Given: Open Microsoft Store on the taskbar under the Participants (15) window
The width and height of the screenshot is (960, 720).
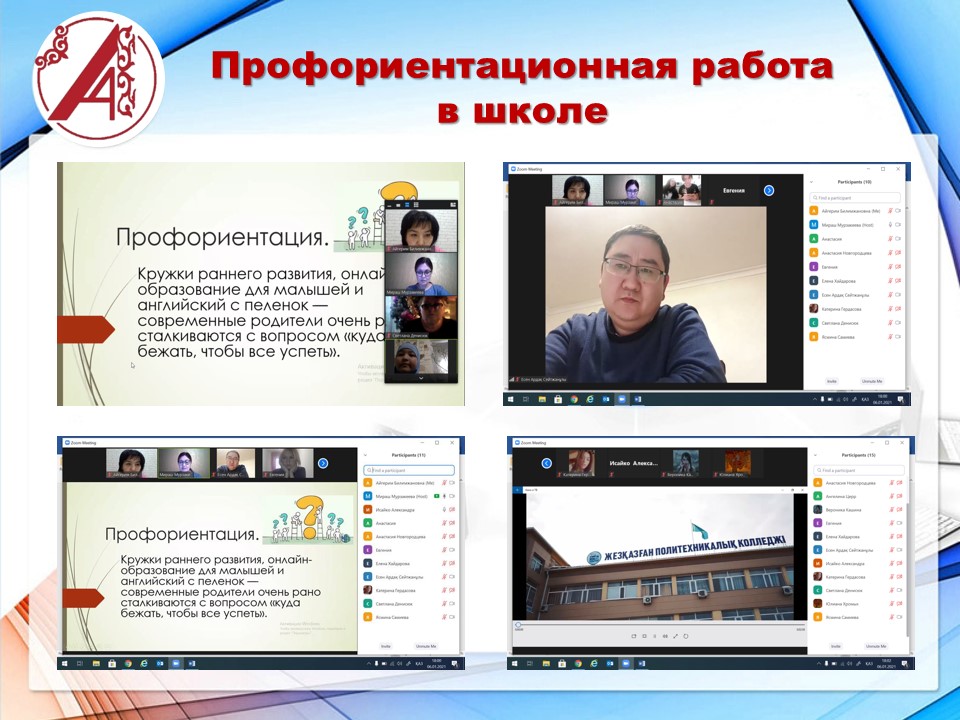Looking at the screenshot, I should [x=562, y=663].
